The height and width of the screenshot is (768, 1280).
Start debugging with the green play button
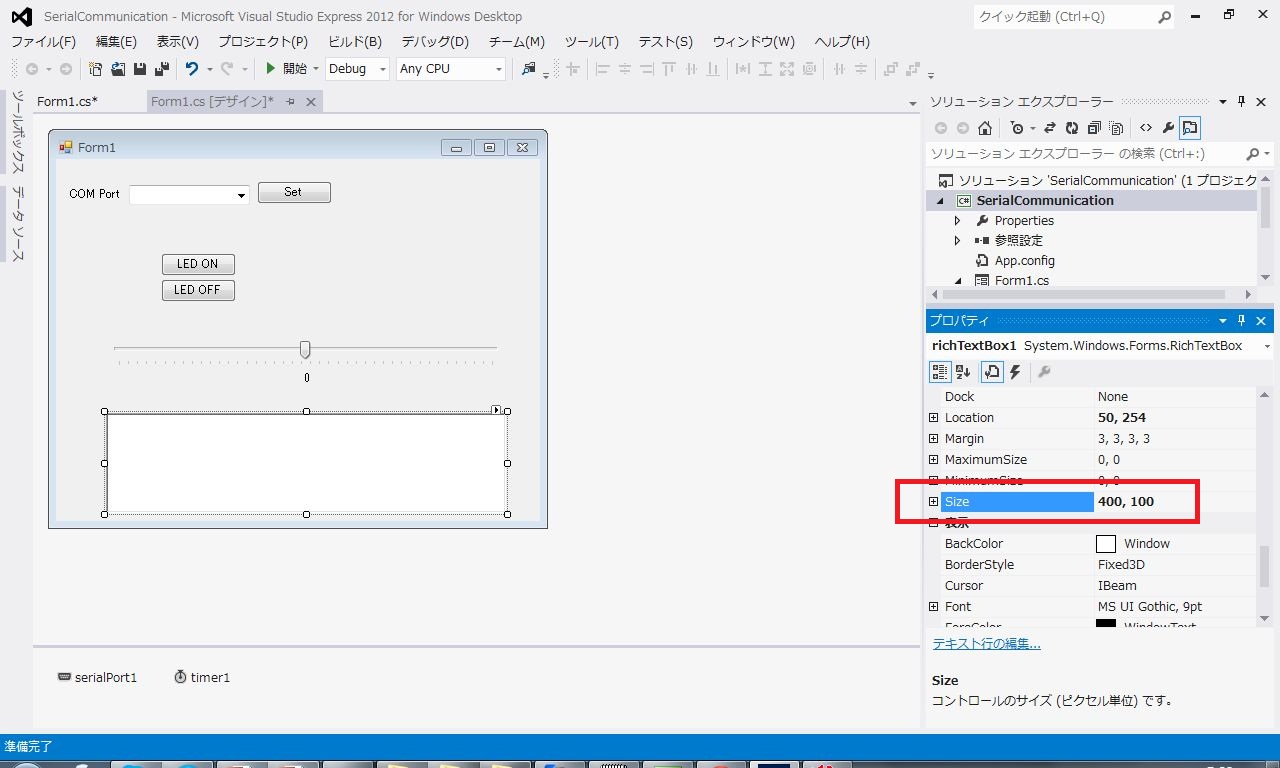270,69
